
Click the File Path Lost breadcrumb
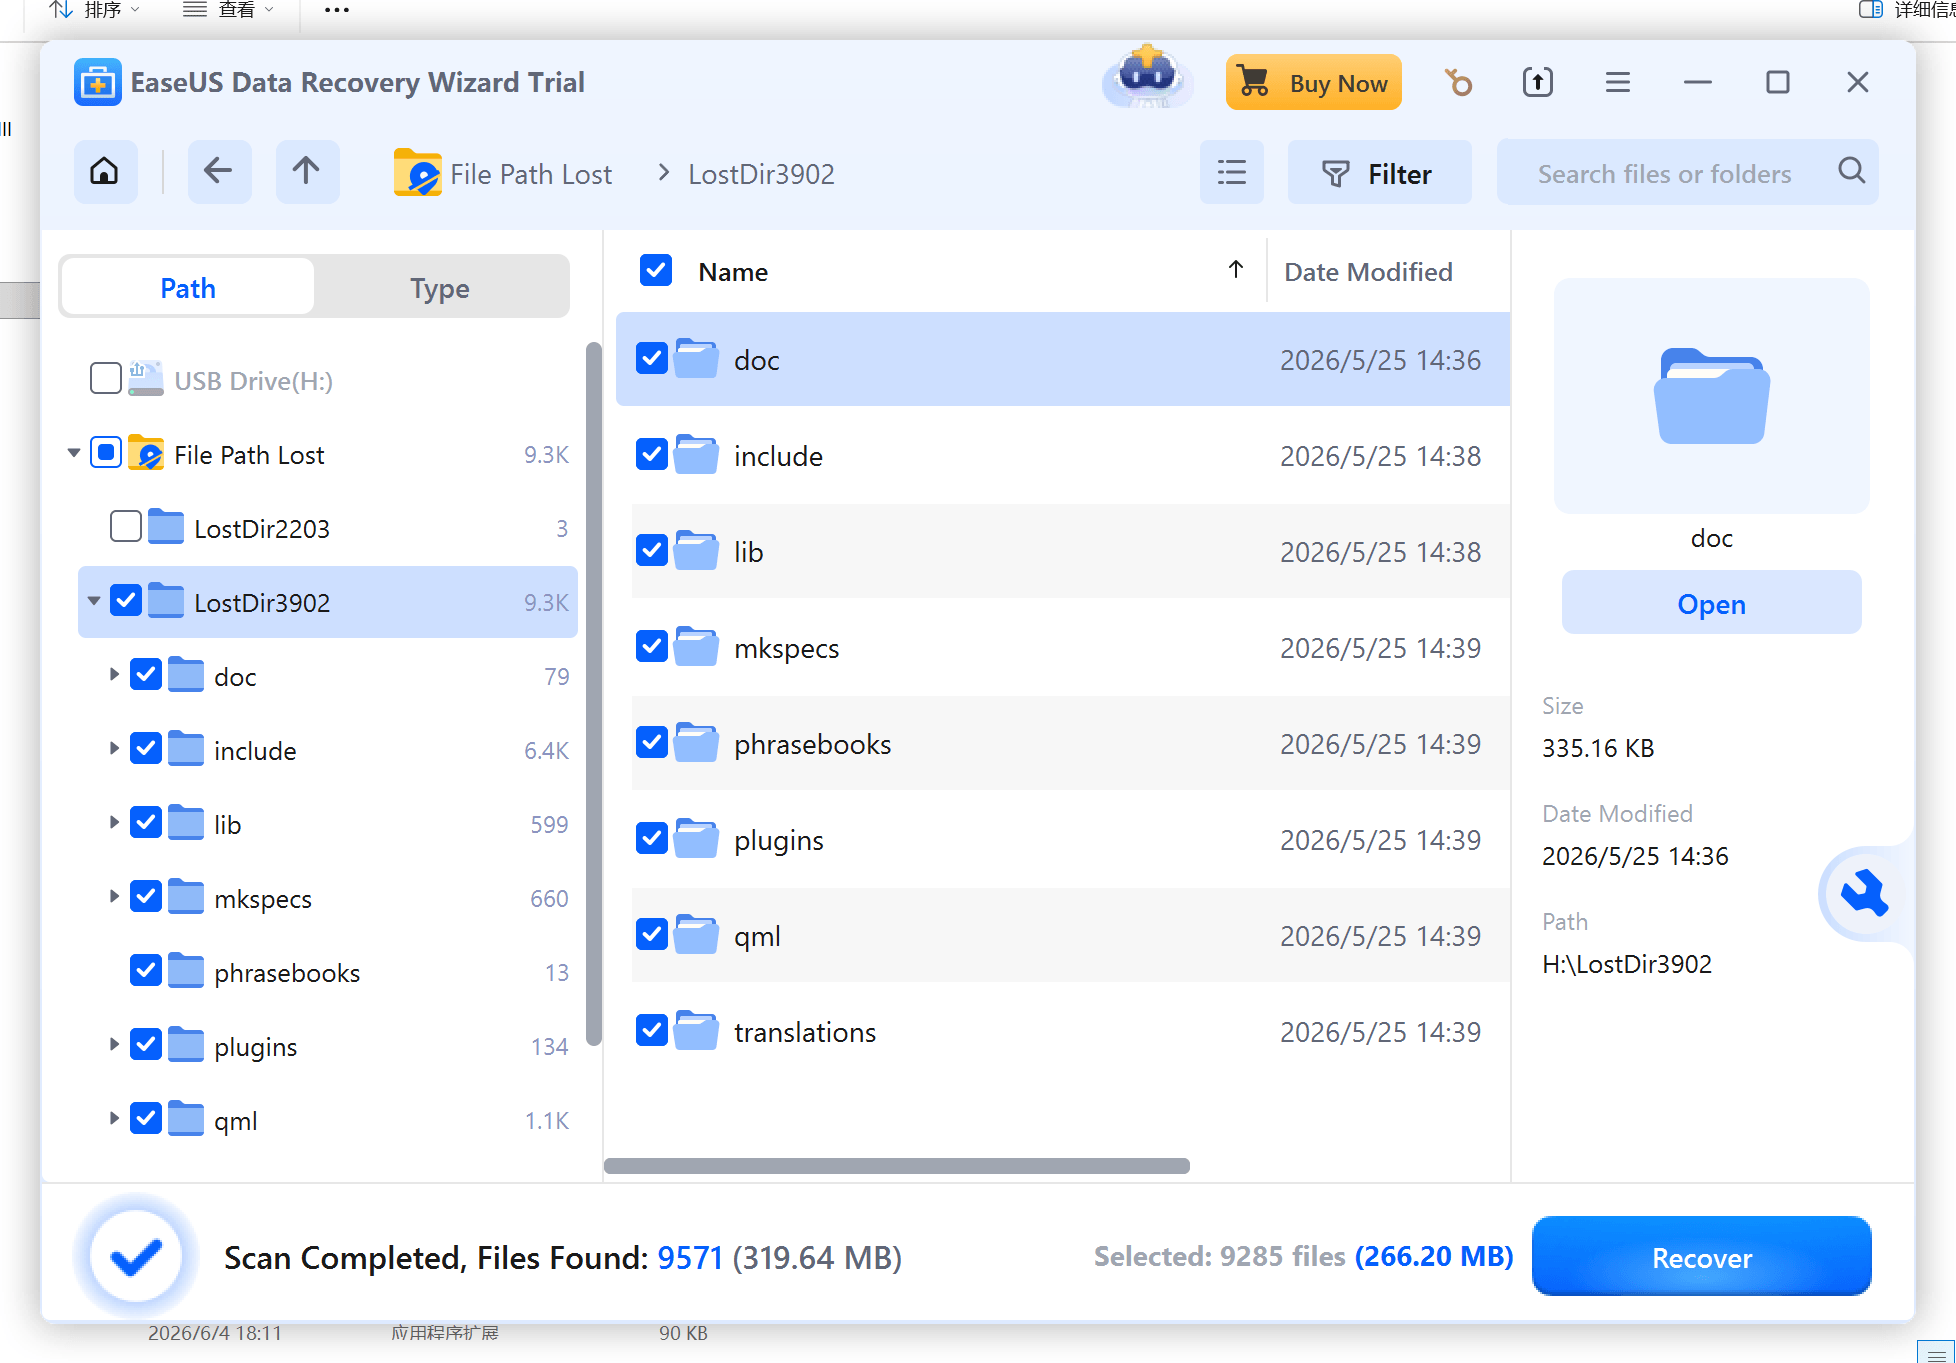531,174
